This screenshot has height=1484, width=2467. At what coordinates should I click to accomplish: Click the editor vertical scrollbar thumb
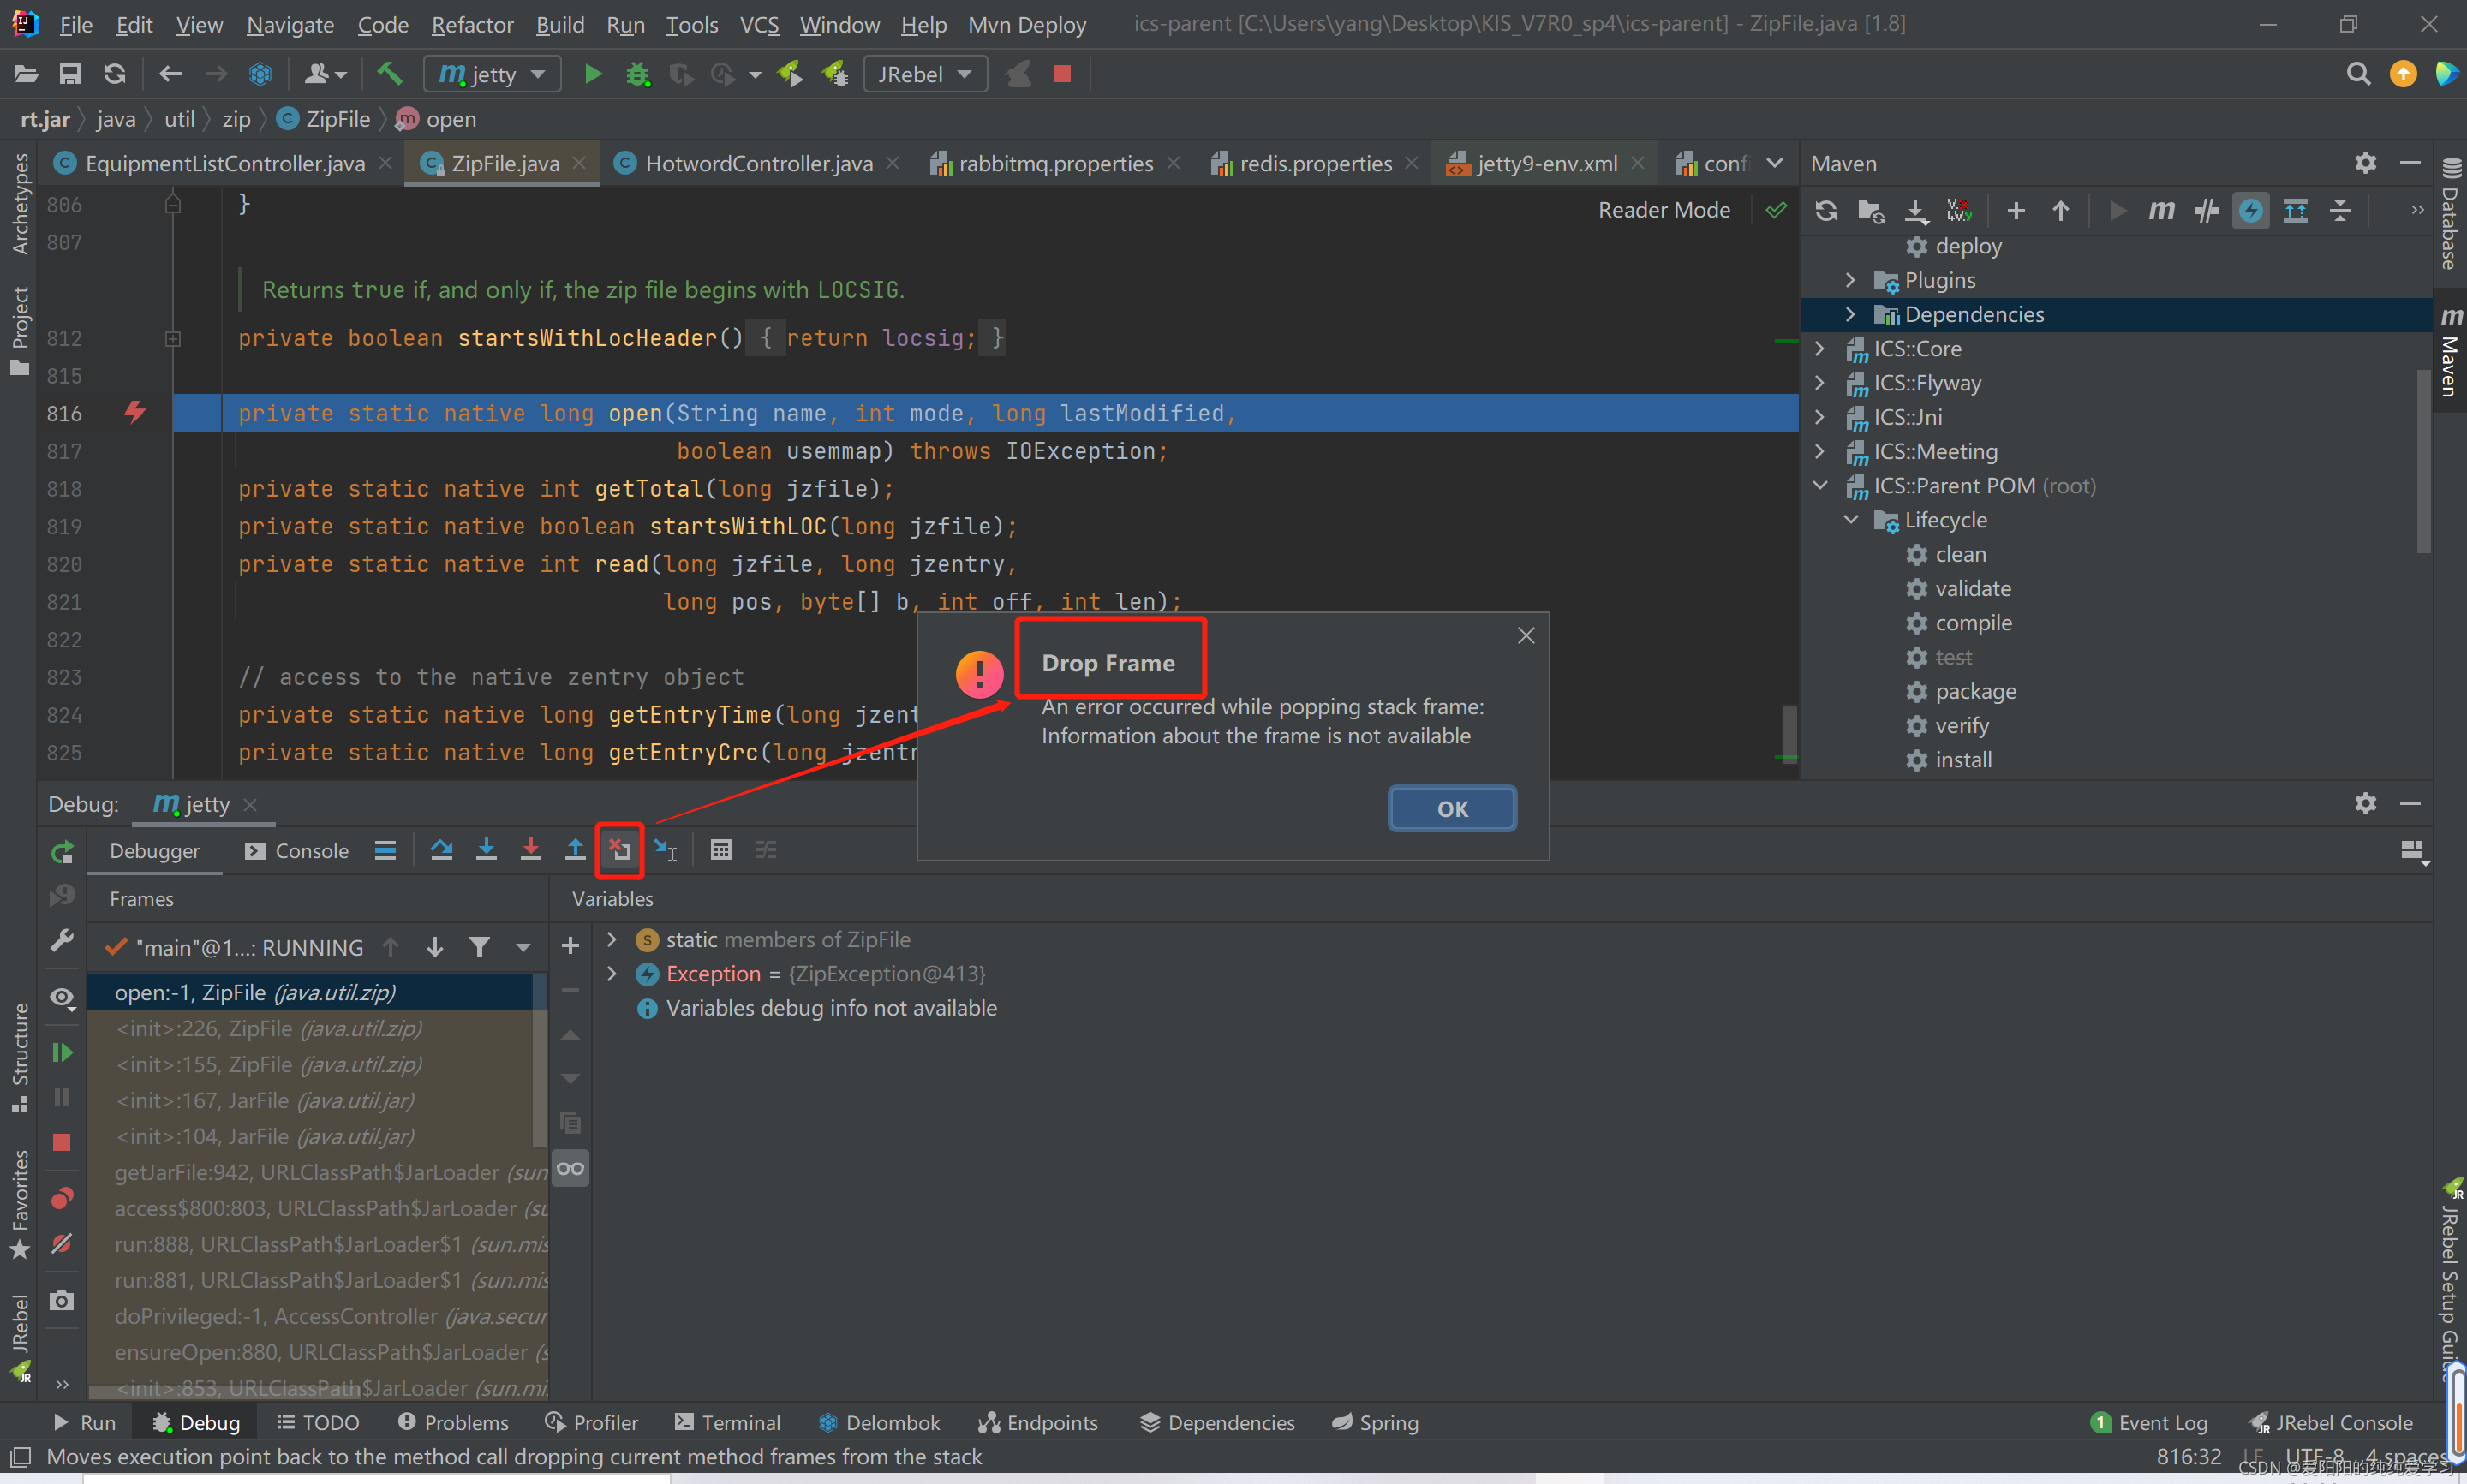(1790, 733)
